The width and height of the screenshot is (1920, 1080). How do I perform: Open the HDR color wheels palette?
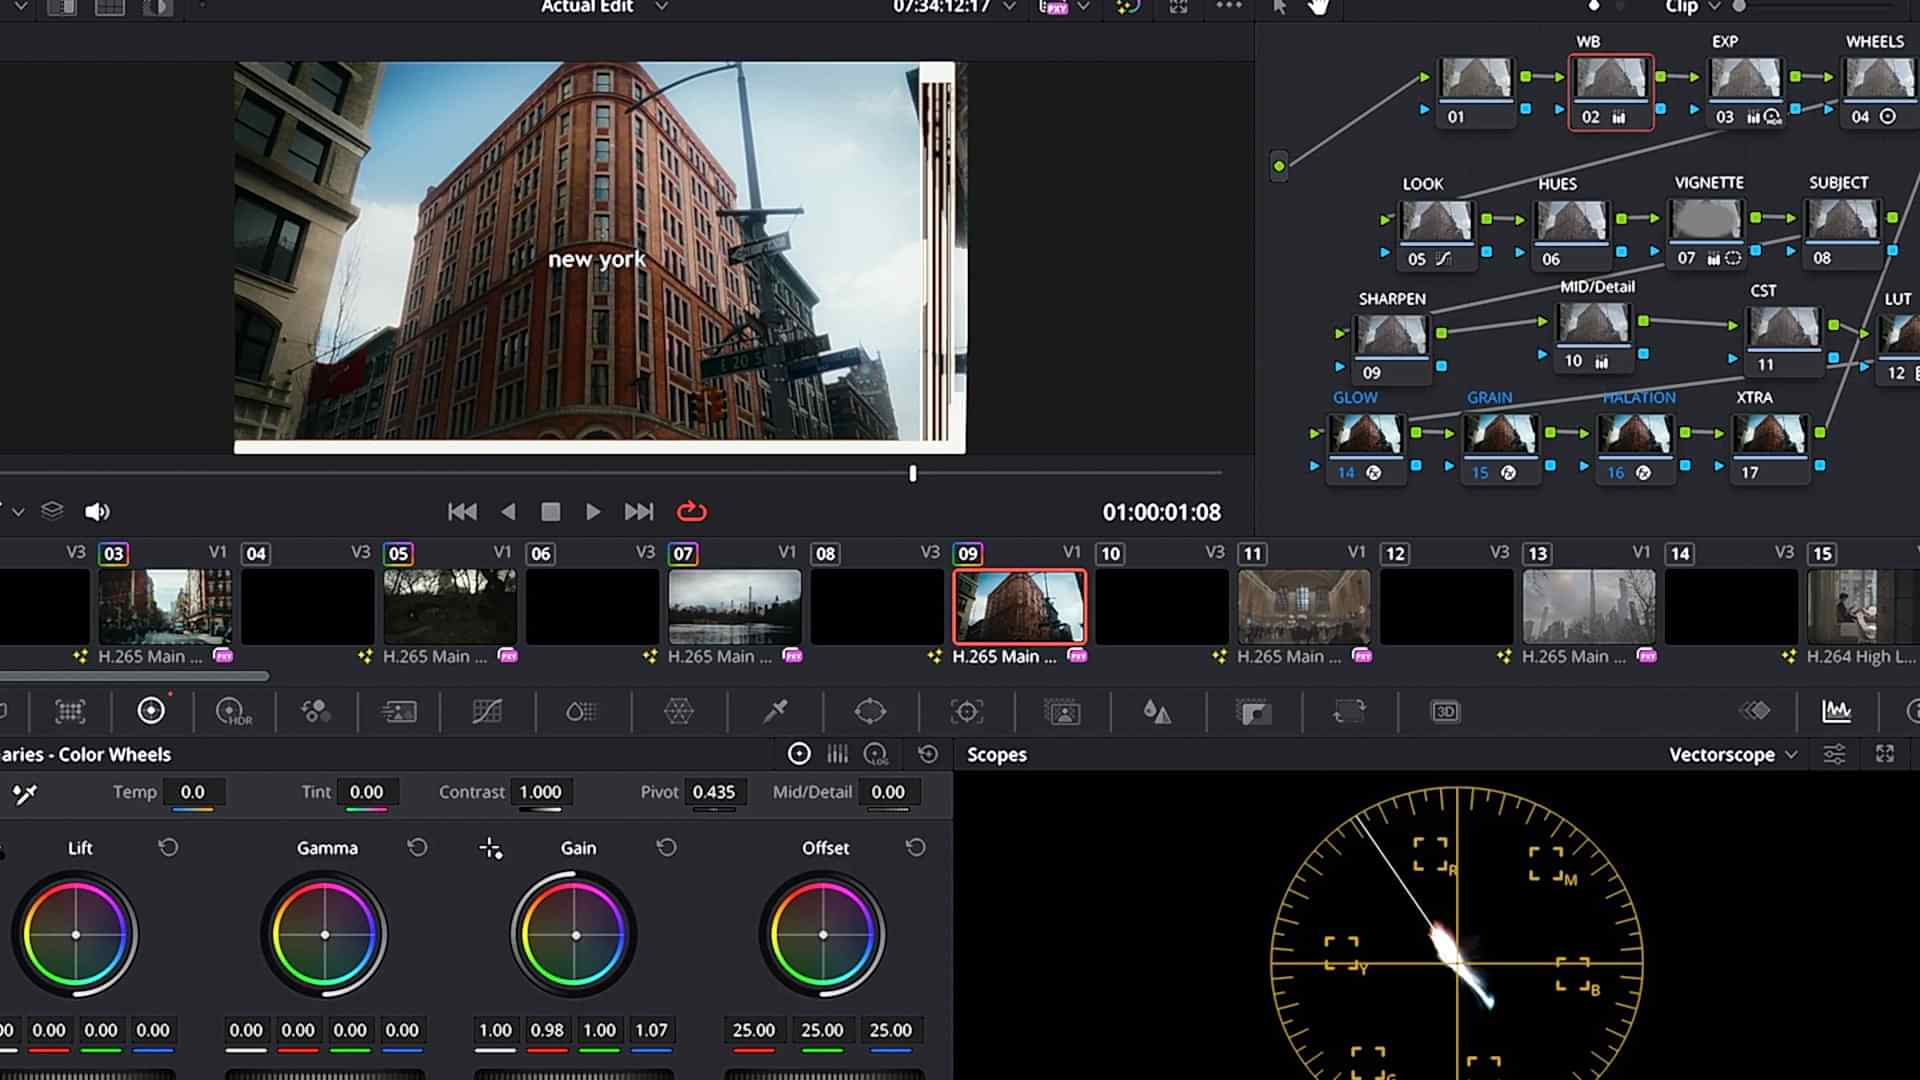coord(234,712)
